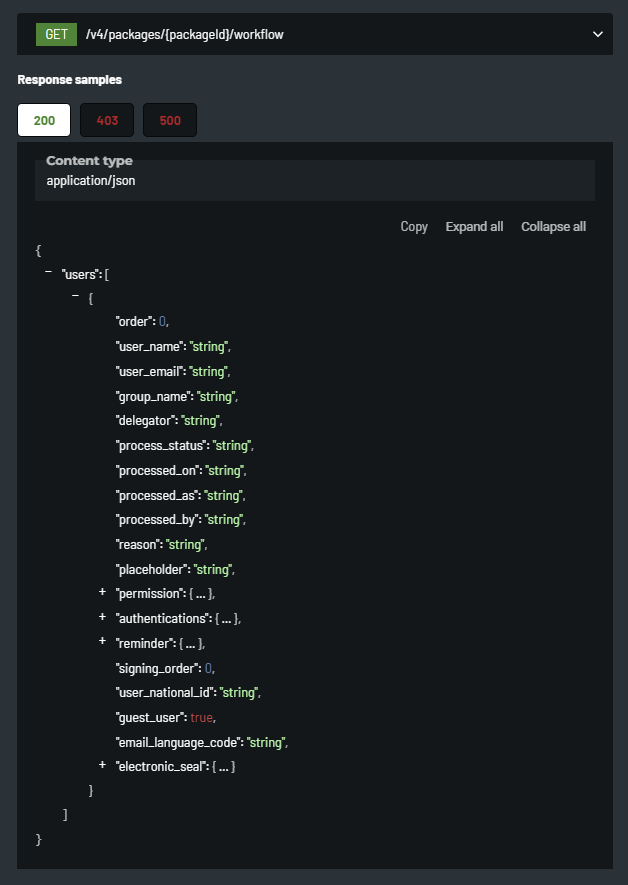Collapse the "users" array node
Viewport: 628px width, 885px height.
[x=48, y=272]
